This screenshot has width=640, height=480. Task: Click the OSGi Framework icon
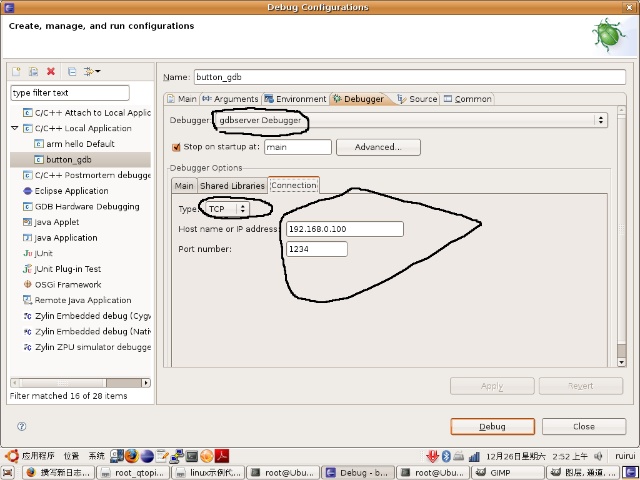(x=27, y=284)
